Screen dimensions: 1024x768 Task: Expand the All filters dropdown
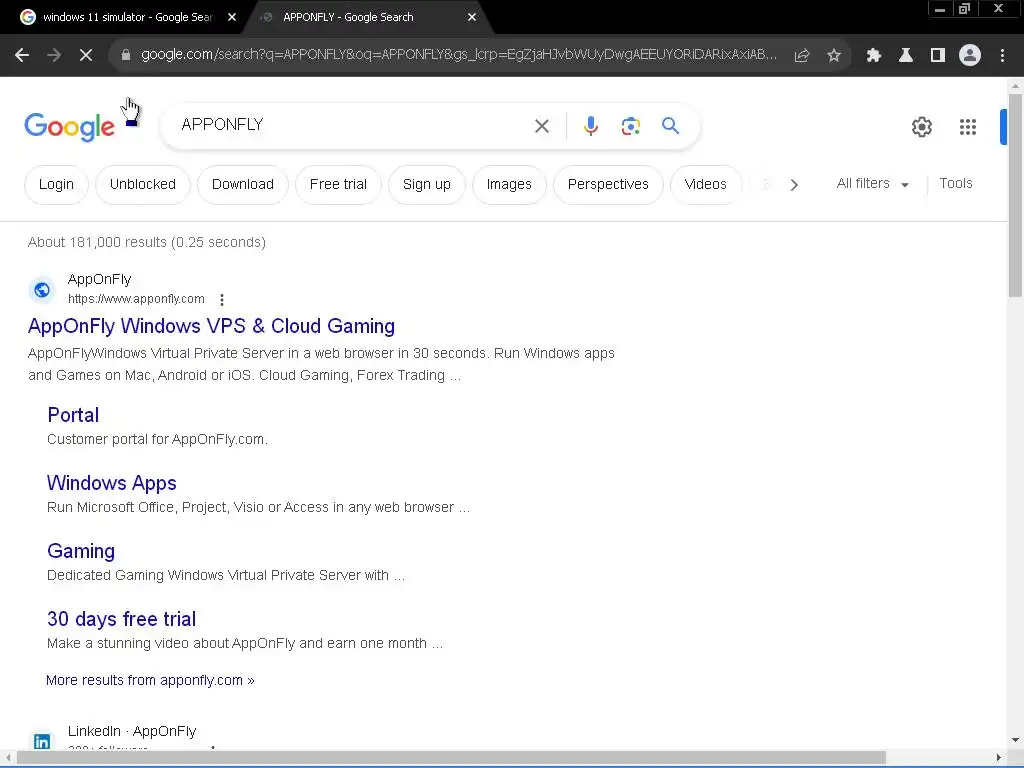(x=873, y=184)
